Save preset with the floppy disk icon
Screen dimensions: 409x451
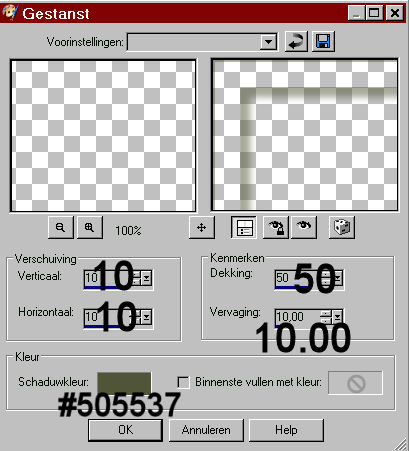(323, 42)
